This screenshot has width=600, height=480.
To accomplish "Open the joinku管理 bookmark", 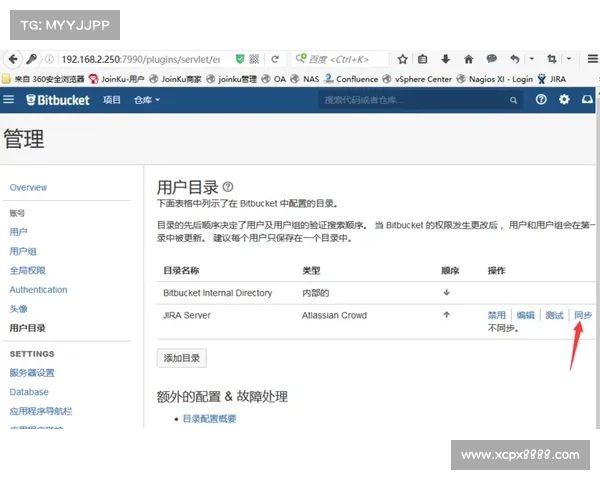I will coord(232,79).
